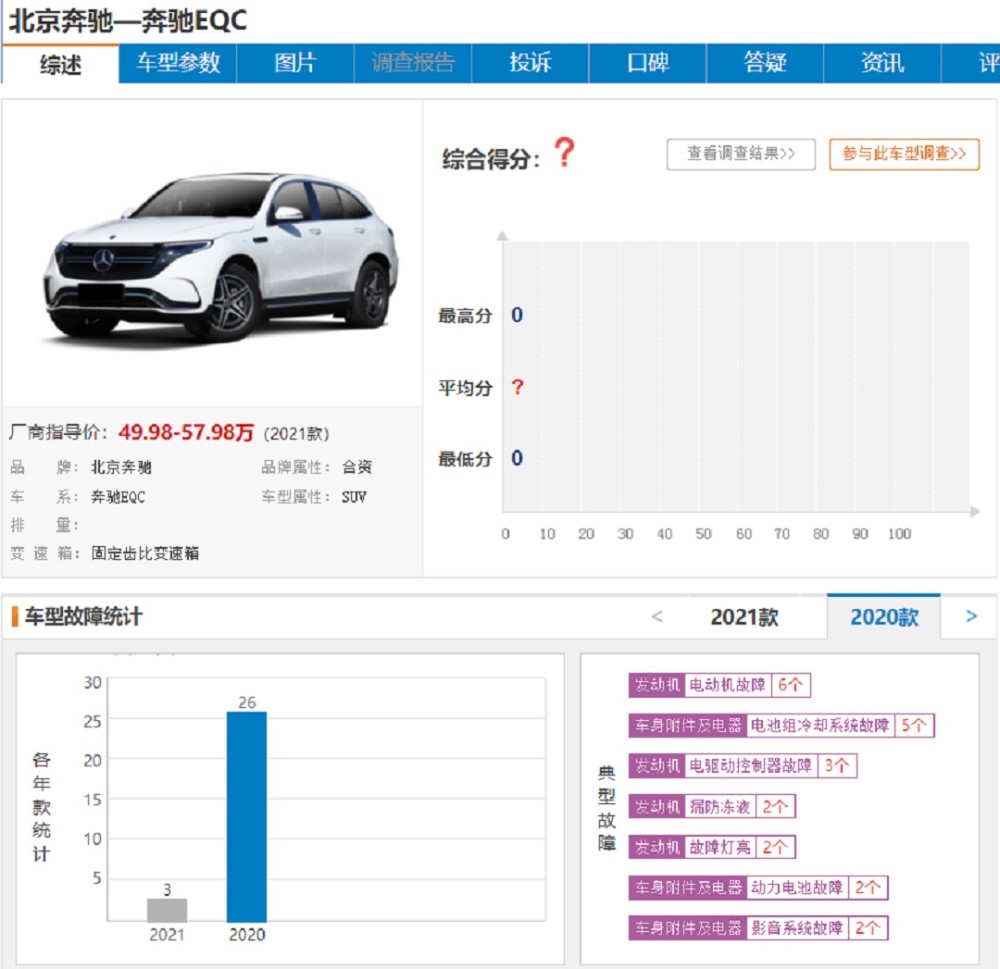The height and width of the screenshot is (969, 1000).
Task: Click the gray 2021 bar in chart
Action: [167, 910]
